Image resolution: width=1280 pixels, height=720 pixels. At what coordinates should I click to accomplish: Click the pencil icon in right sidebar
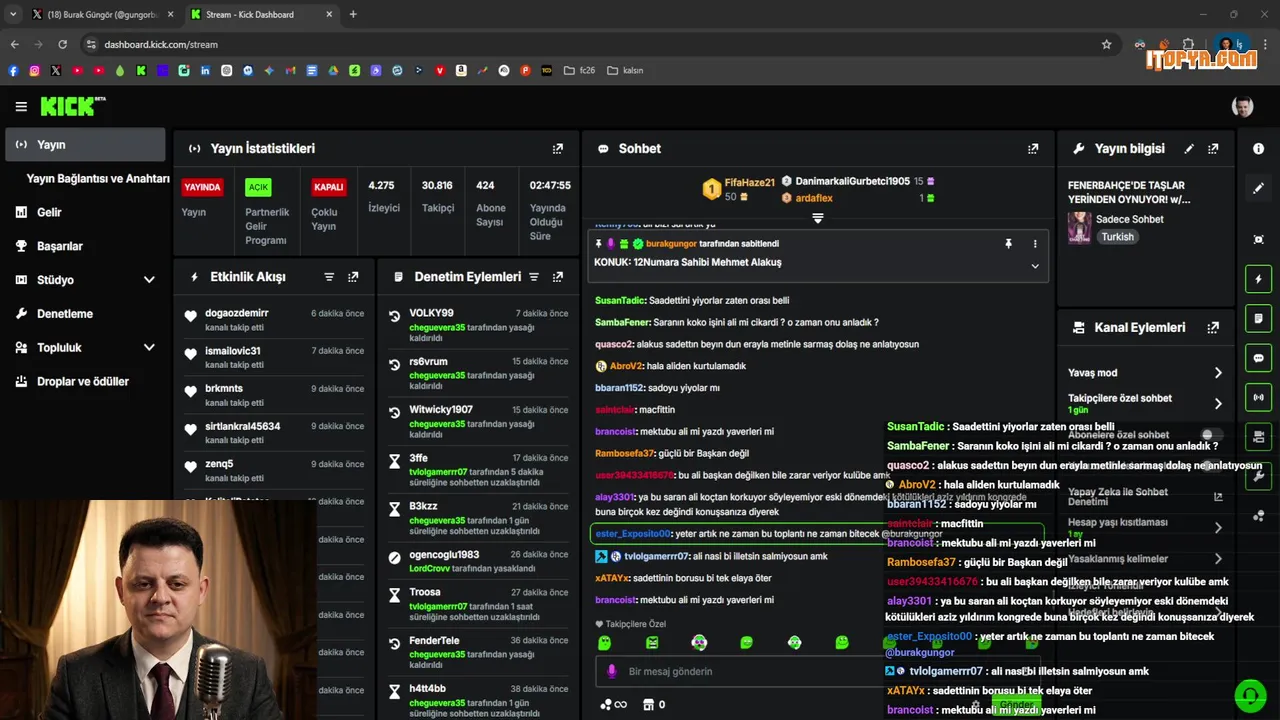click(1258, 187)
